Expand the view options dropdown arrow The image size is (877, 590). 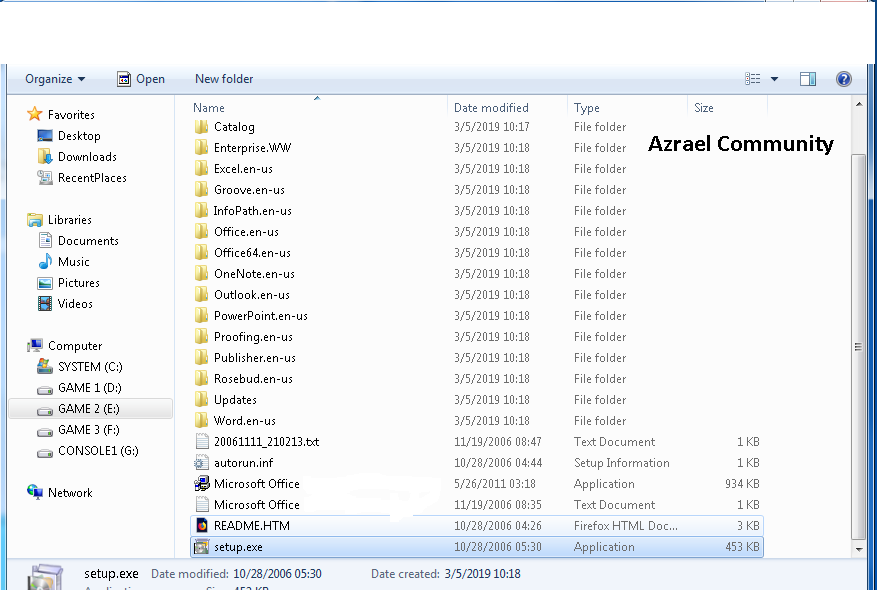(x=775, y=79)
